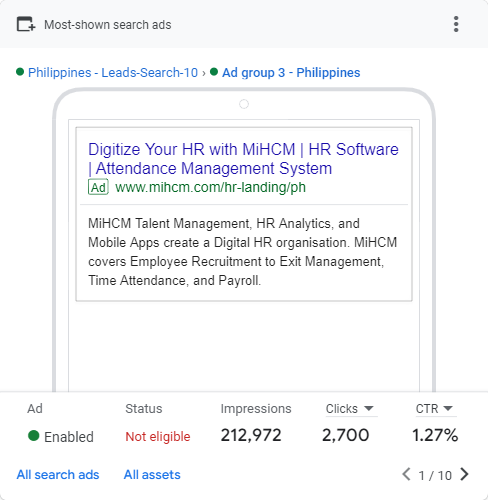Click the green Enabled status dot
This screenshot has height=500, width=488.
click(x=34, y=436)
